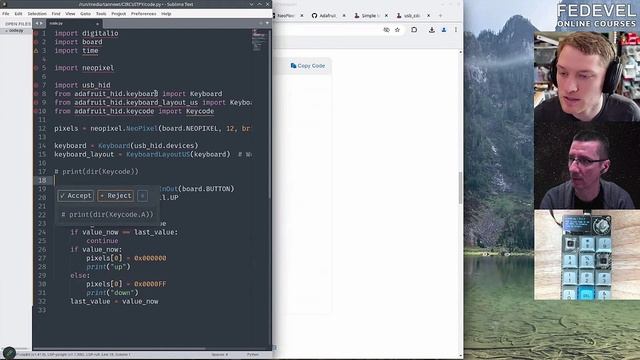The width and height of the screenshot is (640, 360).
Task: Click Copy Code in the browser page
Action: coord(308,66)
